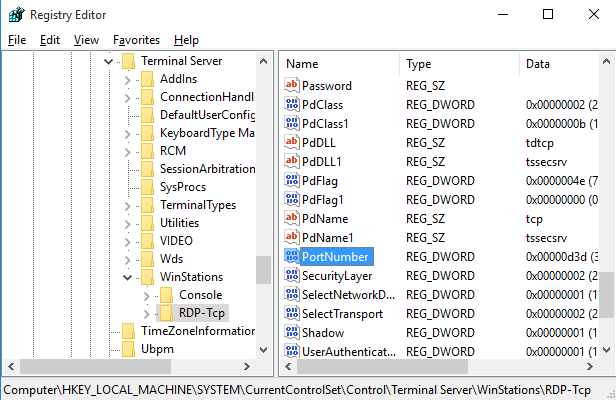This screenshot has height=400, width=616.
Task: Open the Favorites menu
Action: 136,40
